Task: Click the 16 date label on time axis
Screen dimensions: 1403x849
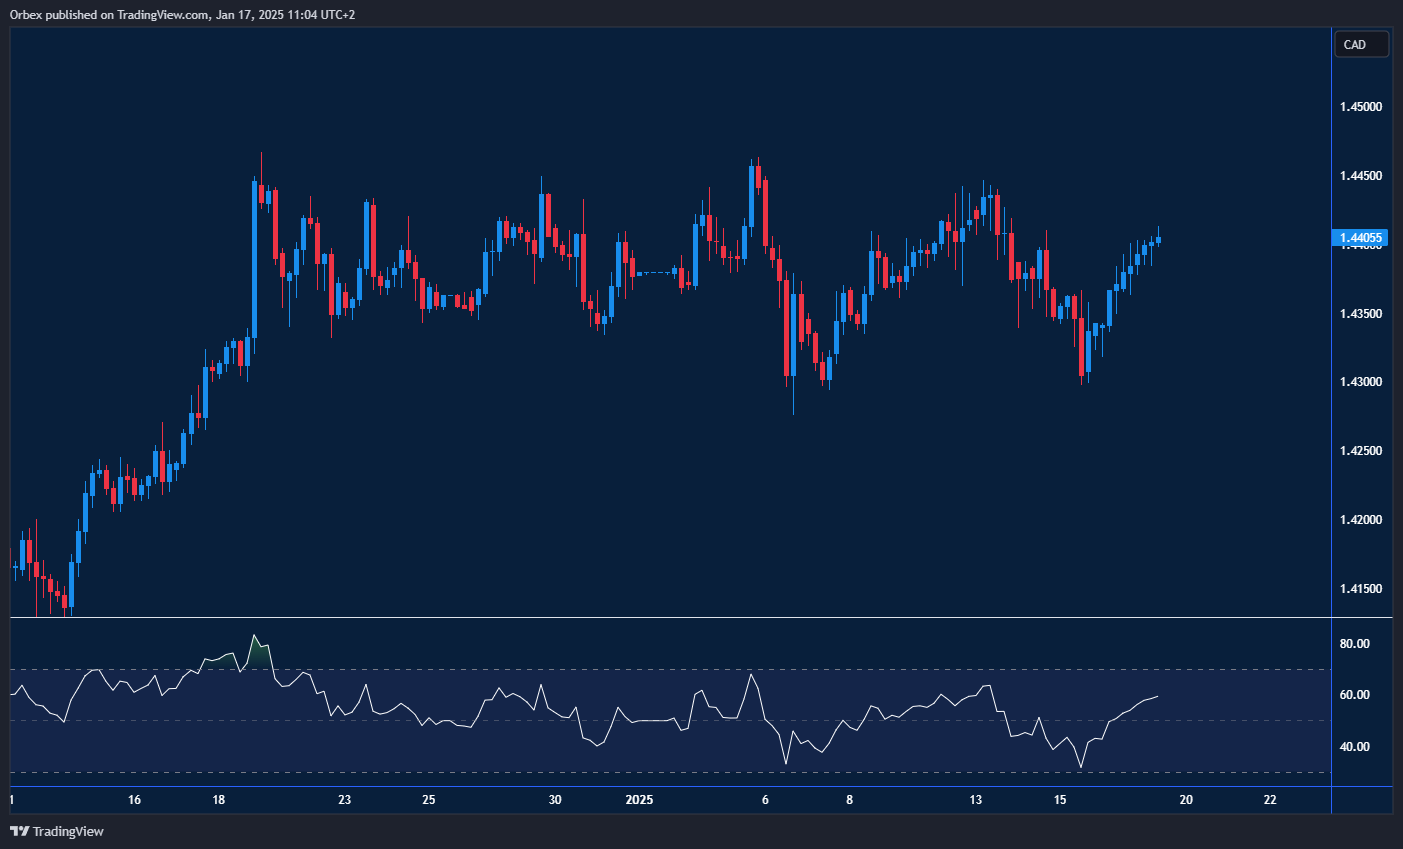Action: click(135, 800)
